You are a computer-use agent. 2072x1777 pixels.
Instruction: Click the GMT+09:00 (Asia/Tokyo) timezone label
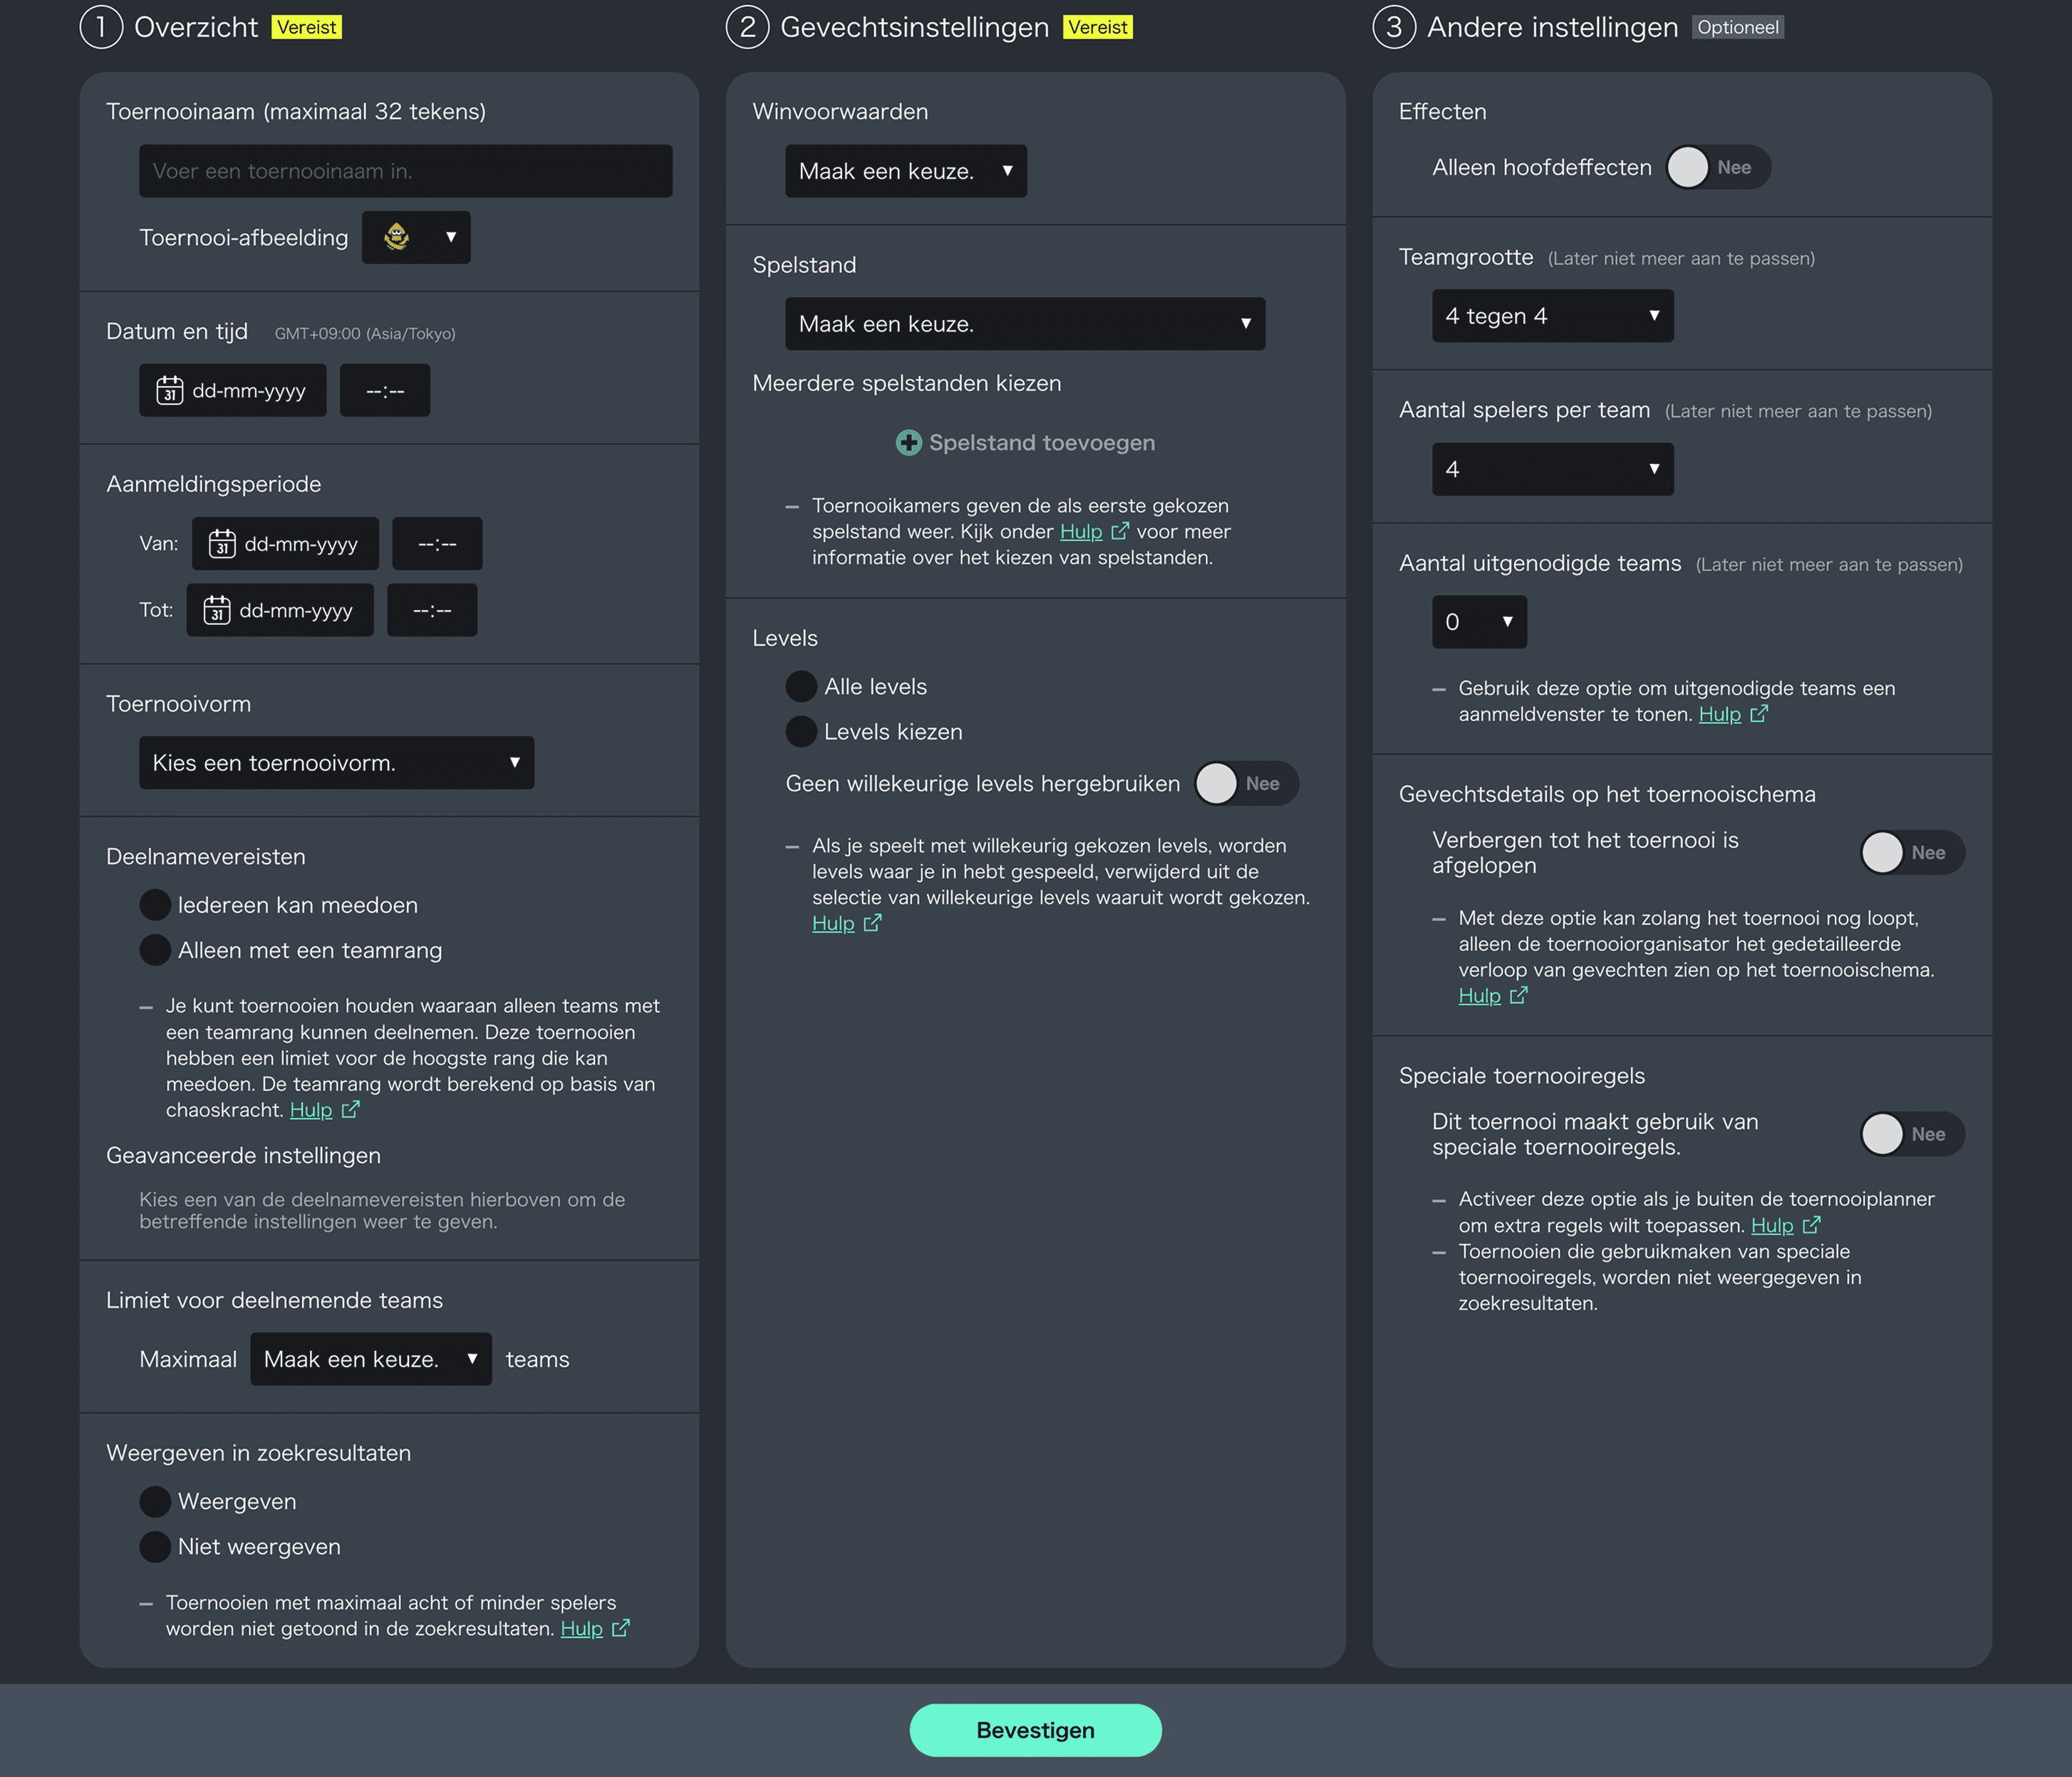pyautogui.click(x=365, y=333)
